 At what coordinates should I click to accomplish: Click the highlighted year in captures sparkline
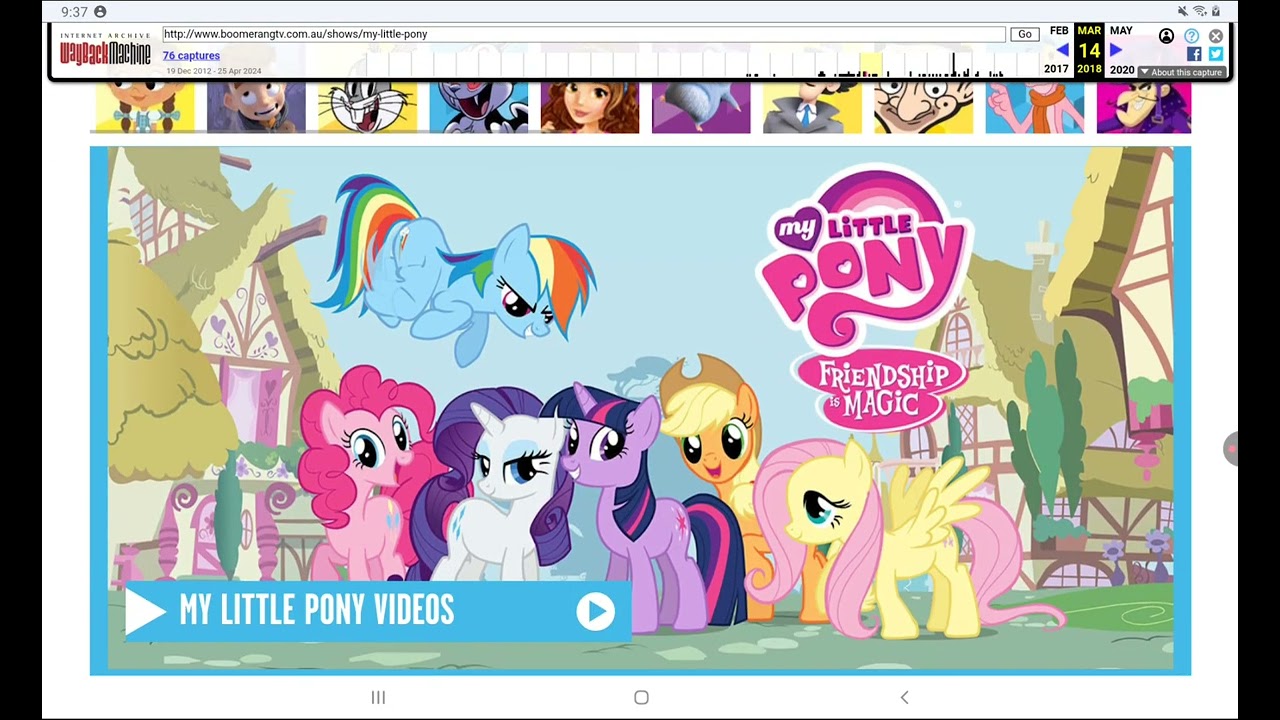click(x=871, y=65)
